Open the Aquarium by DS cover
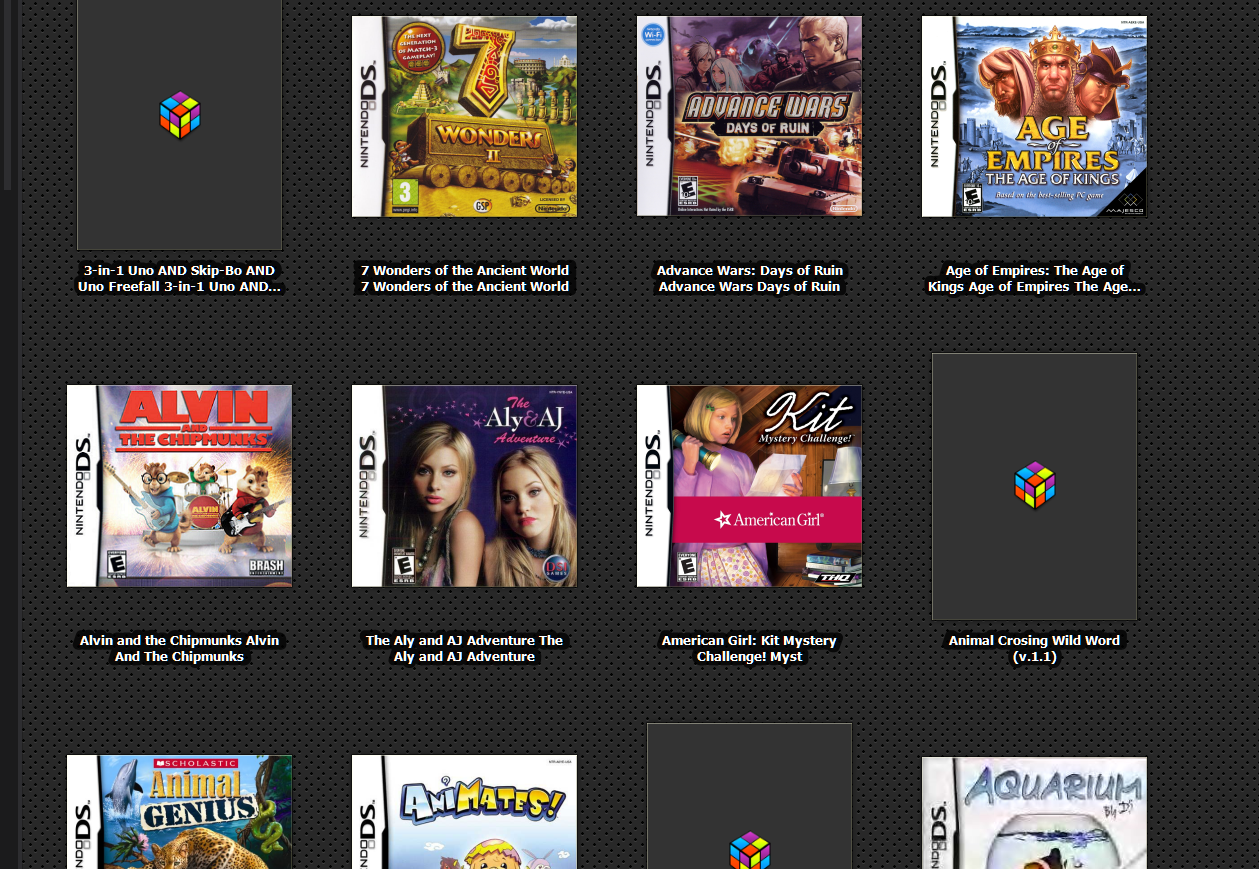 (1034, 812)
